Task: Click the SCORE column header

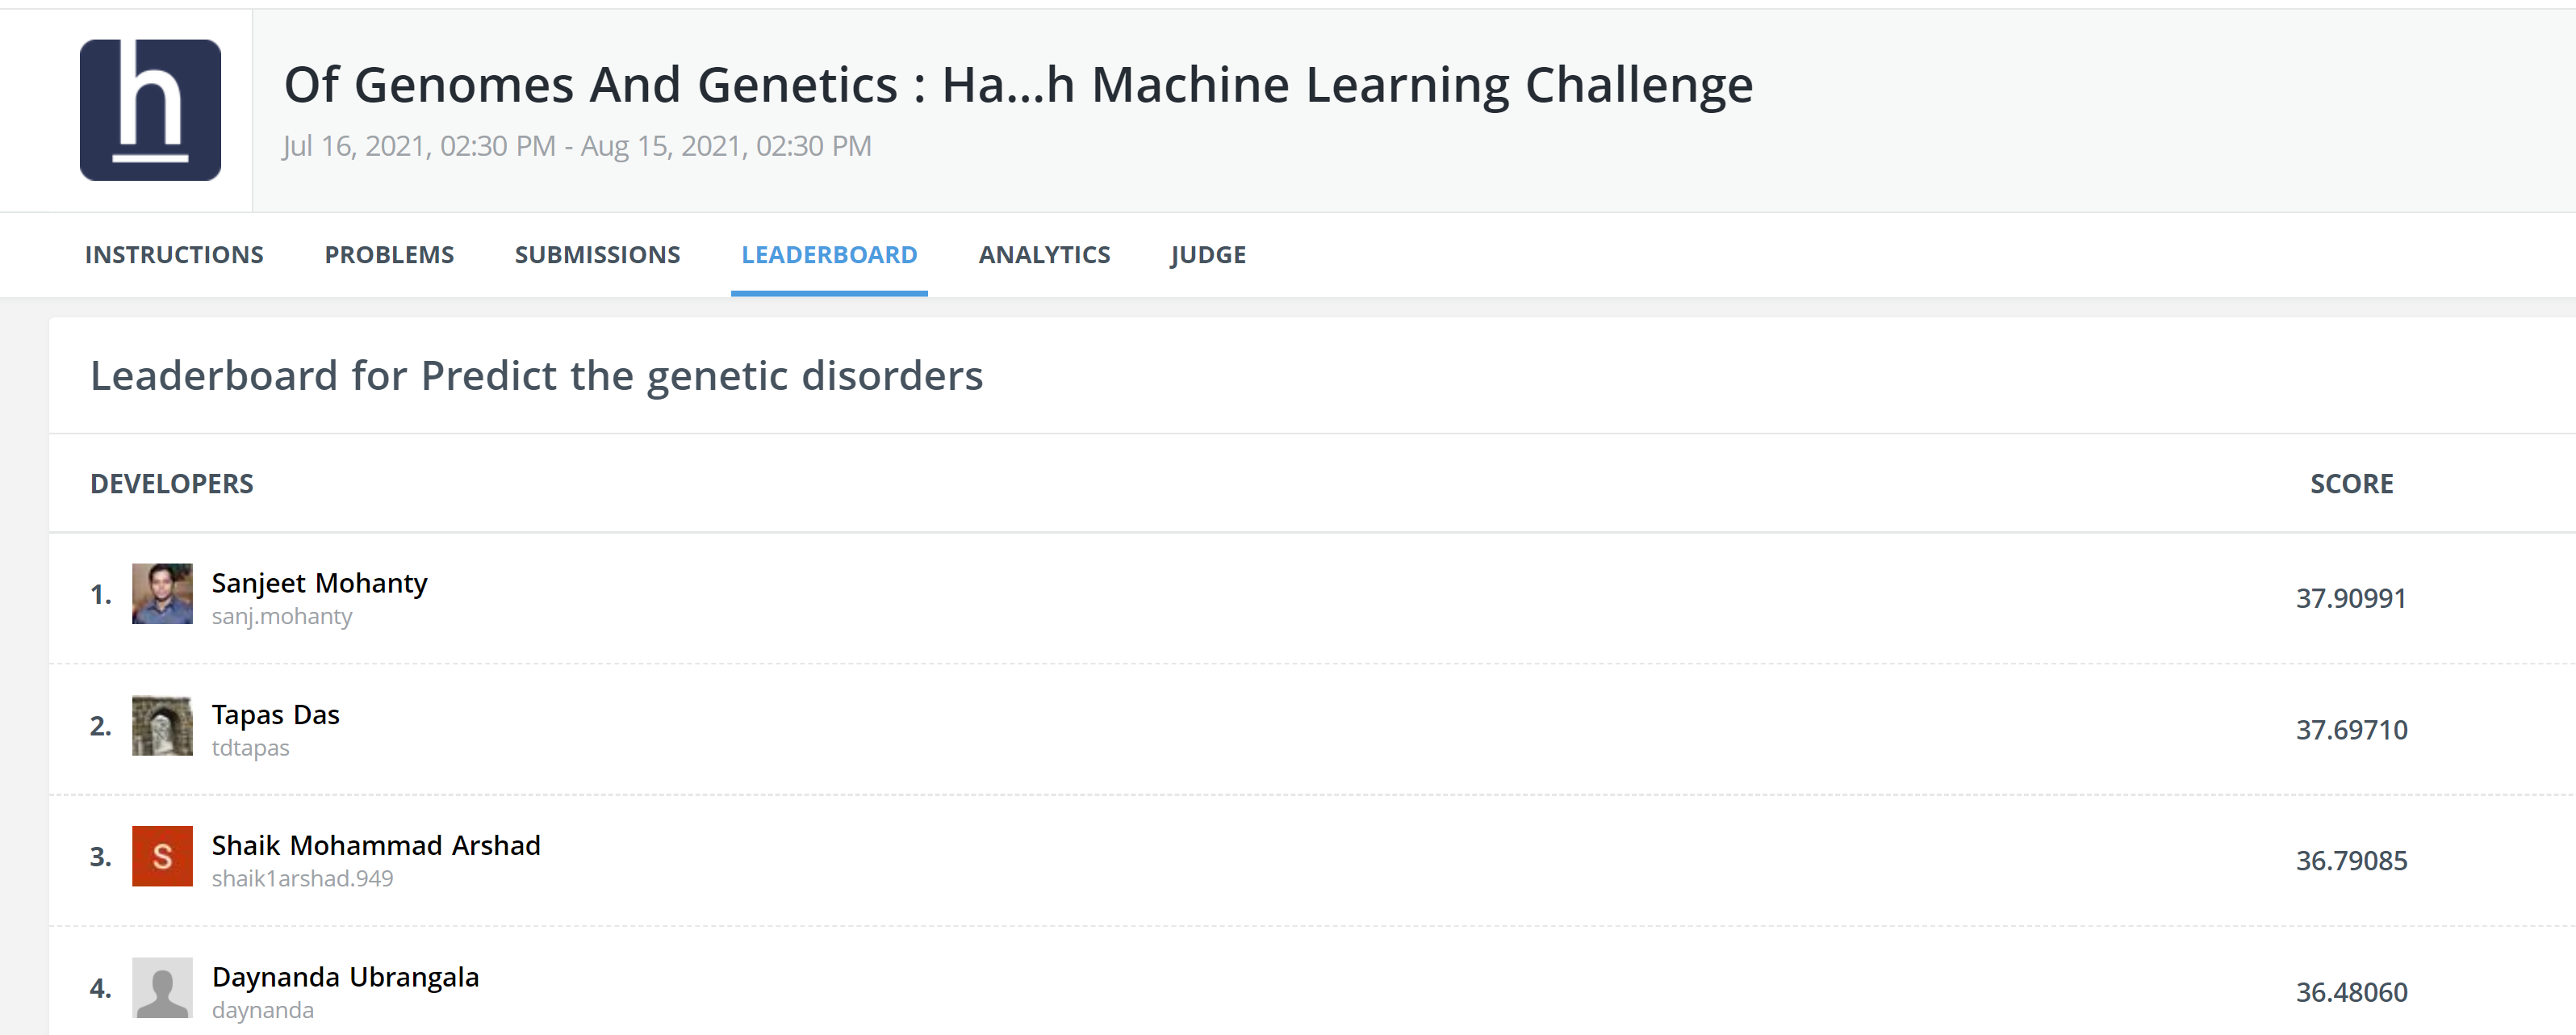Action: (2353, 483)
